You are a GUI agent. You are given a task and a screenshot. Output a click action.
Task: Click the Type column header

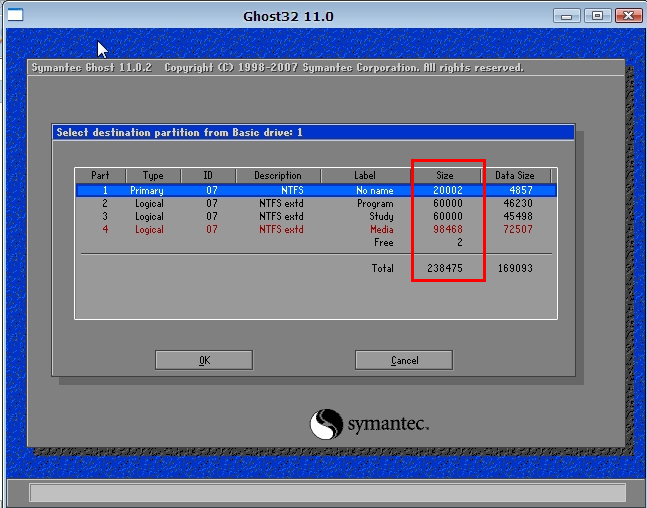[x=152, y=176]
